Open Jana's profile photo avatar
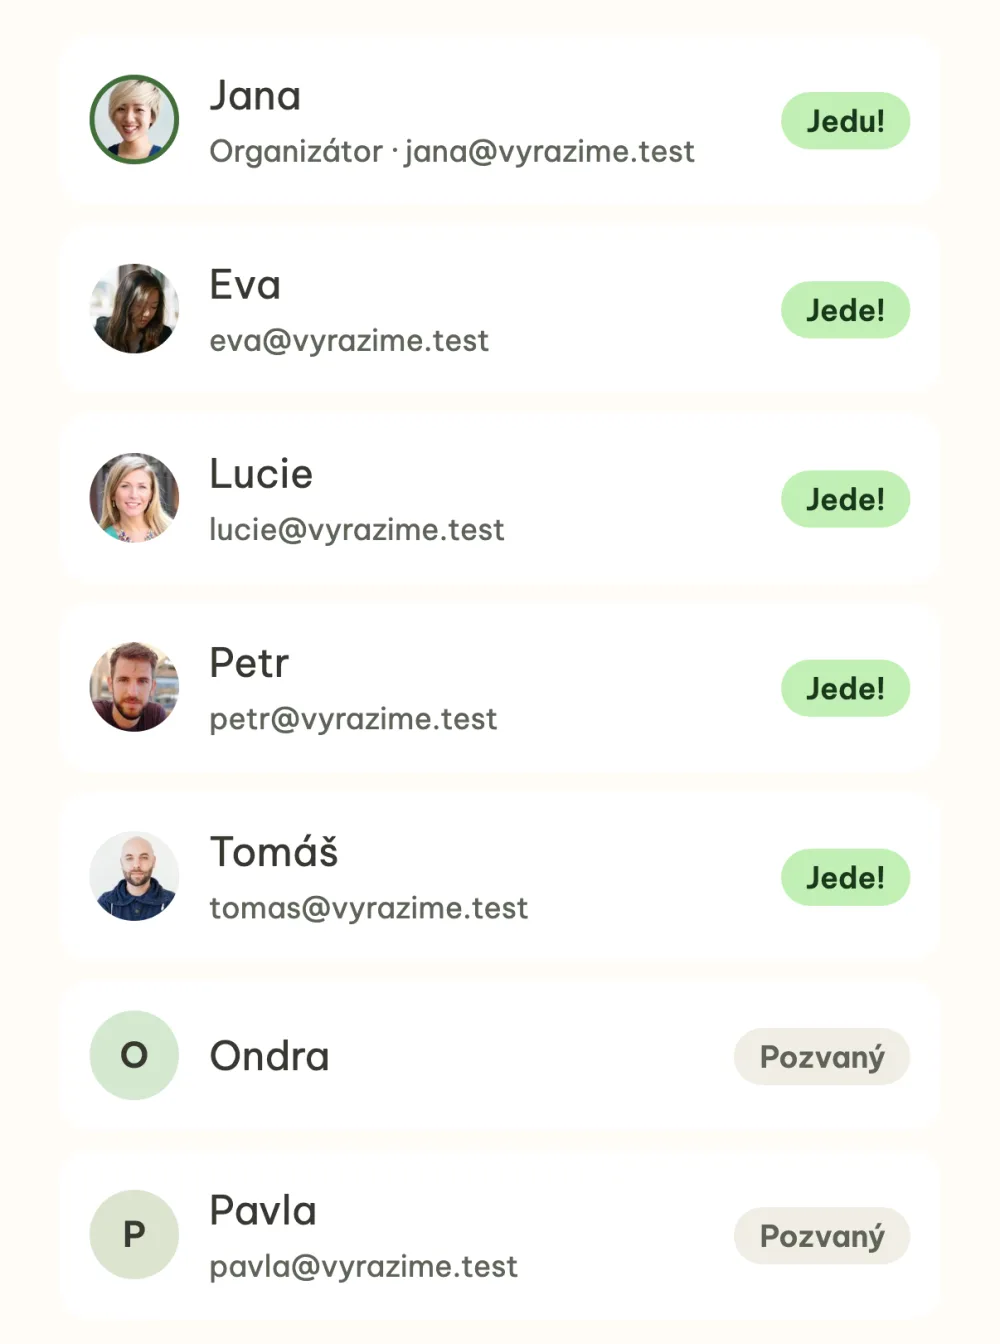 click(134, 119)
